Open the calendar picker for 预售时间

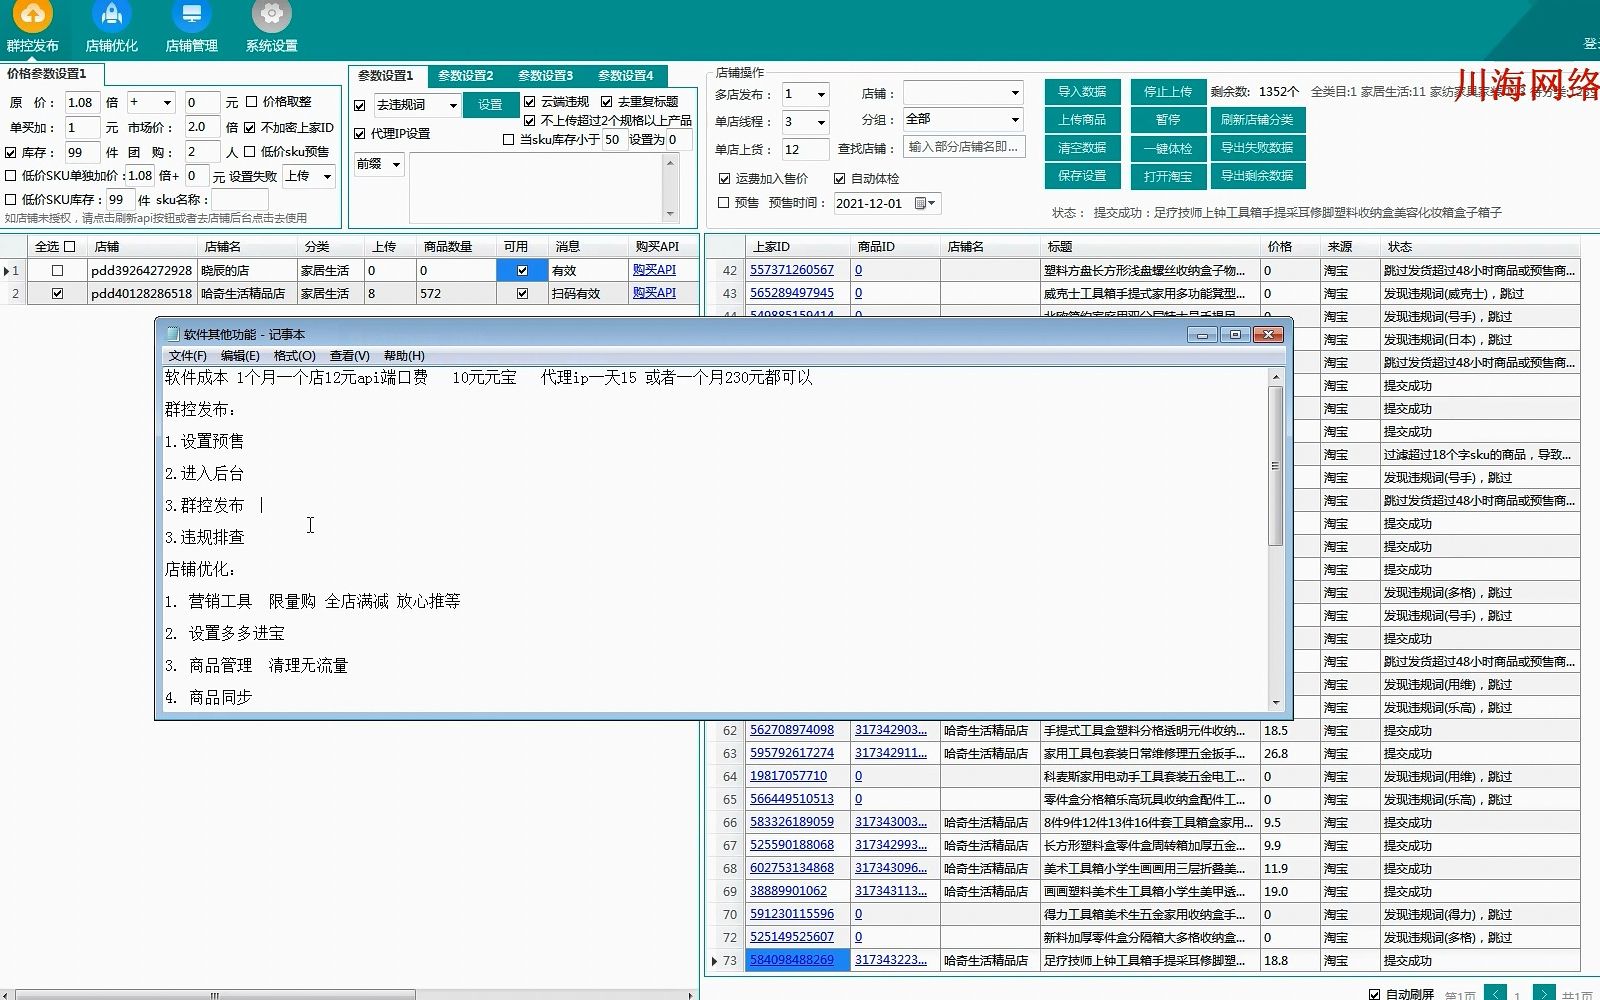925,203
